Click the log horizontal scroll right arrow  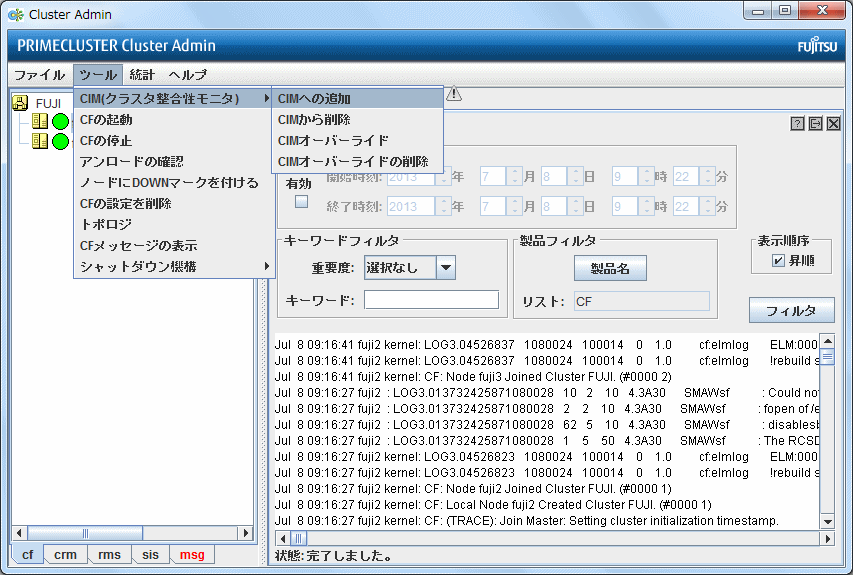tap(827, 539)
